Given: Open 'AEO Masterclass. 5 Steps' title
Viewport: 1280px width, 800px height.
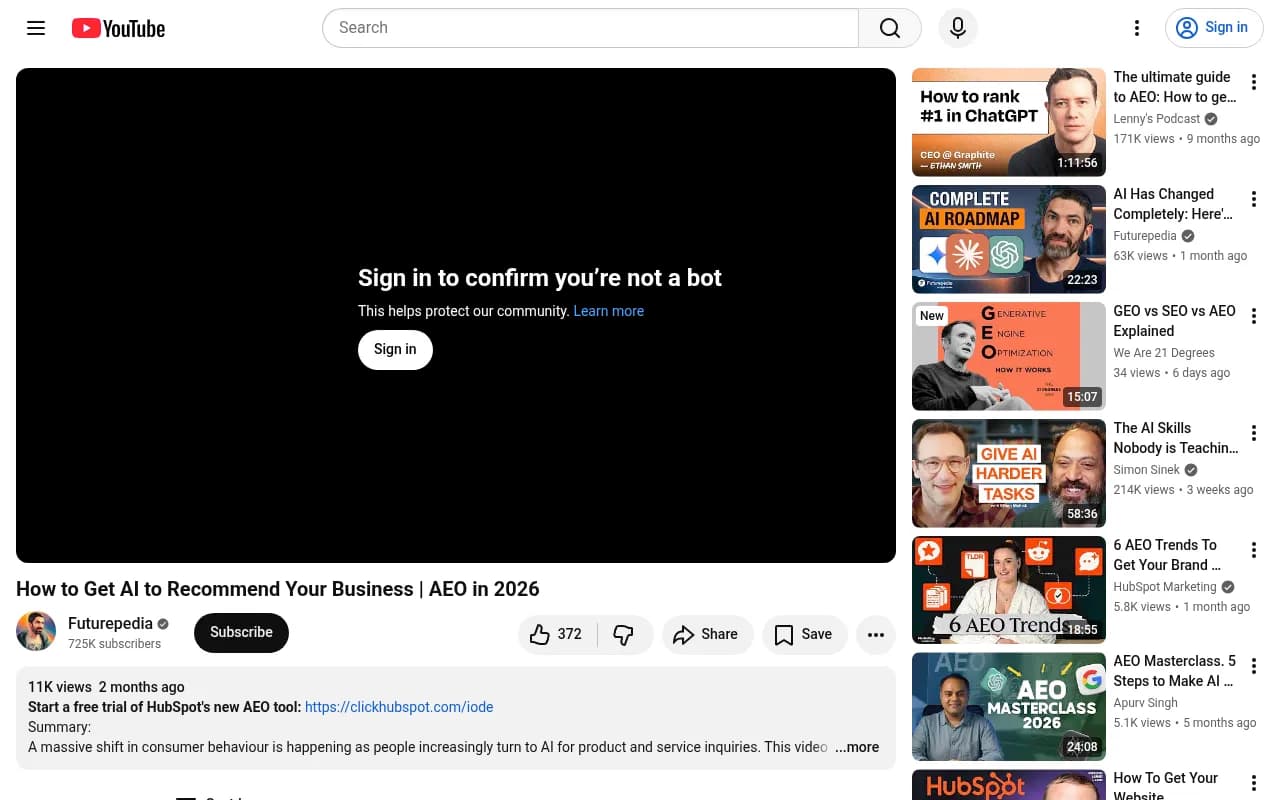Looking at the screenshot, I should pyautogui.click(x=1175, y=672).
